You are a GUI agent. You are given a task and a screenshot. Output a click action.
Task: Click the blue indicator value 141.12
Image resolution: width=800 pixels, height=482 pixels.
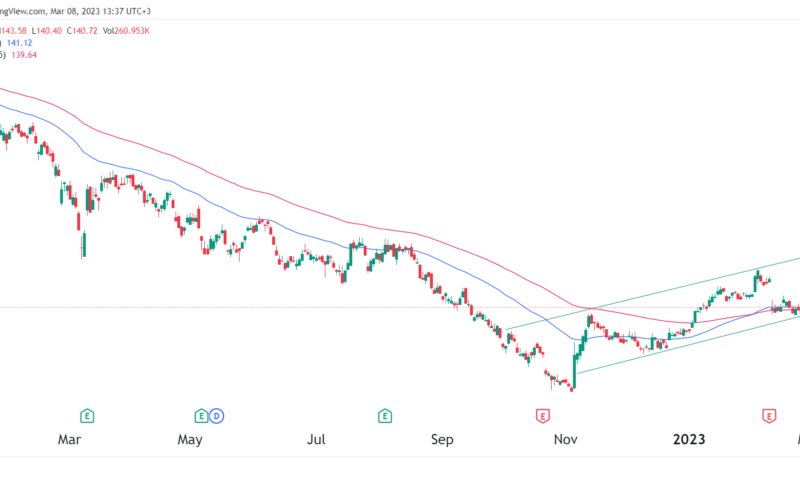click(x=19, y=43)
